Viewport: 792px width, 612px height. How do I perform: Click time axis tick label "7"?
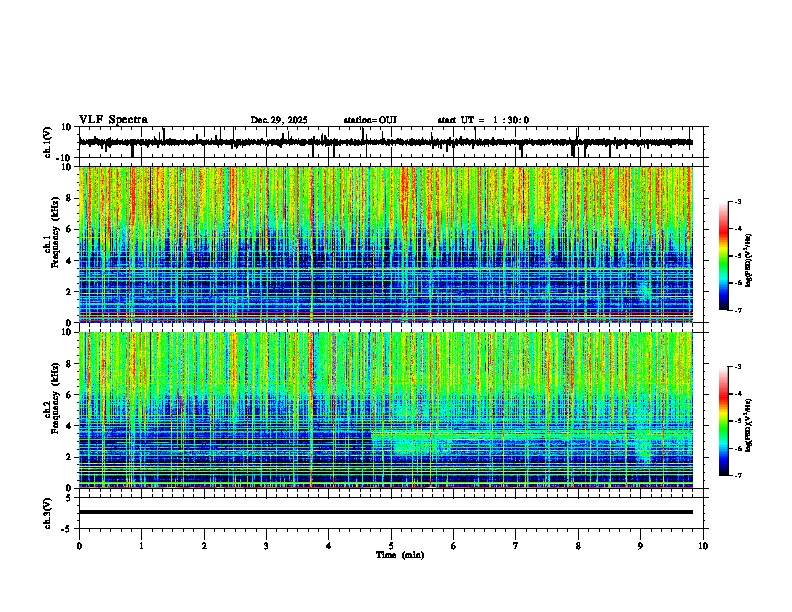click(516, 546)
